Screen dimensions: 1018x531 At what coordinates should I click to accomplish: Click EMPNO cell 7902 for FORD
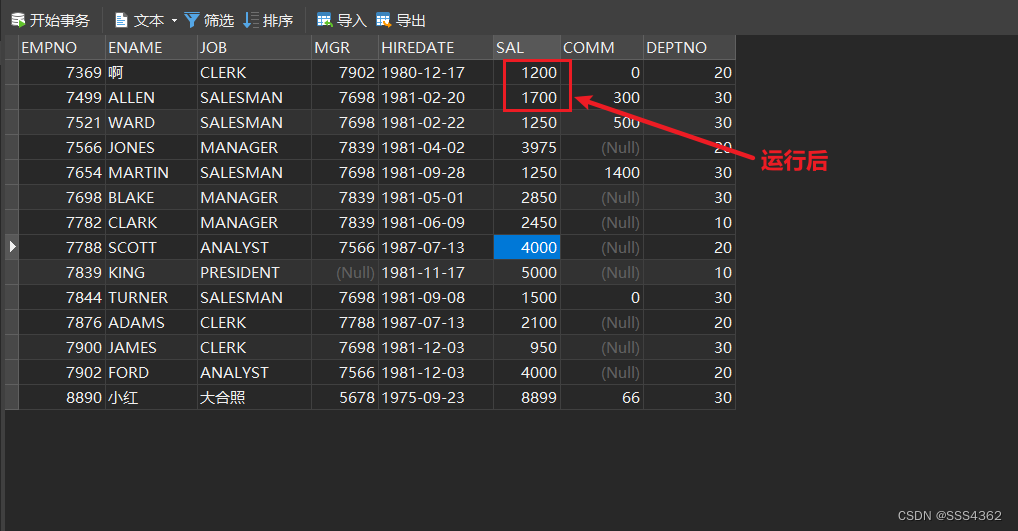(x=62, y=373)
